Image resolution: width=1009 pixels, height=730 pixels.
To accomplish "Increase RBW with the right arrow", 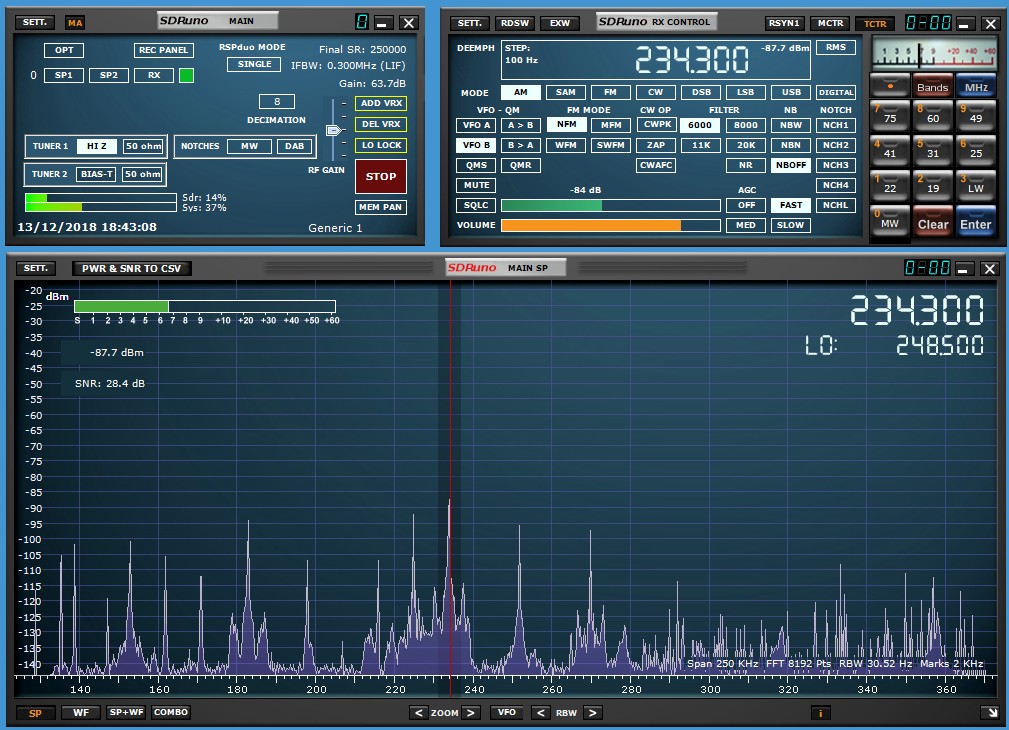I will (593, 713).
